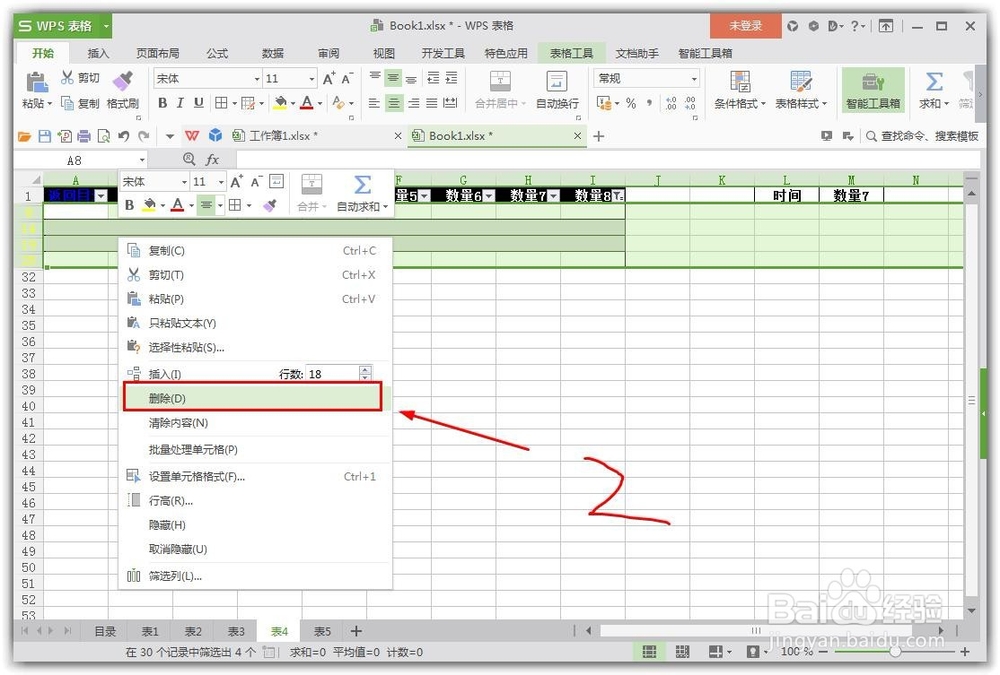Open the 插入 ribbon tab
The width and height of the screenshot is (1000, 675).
tap(98, 53)
